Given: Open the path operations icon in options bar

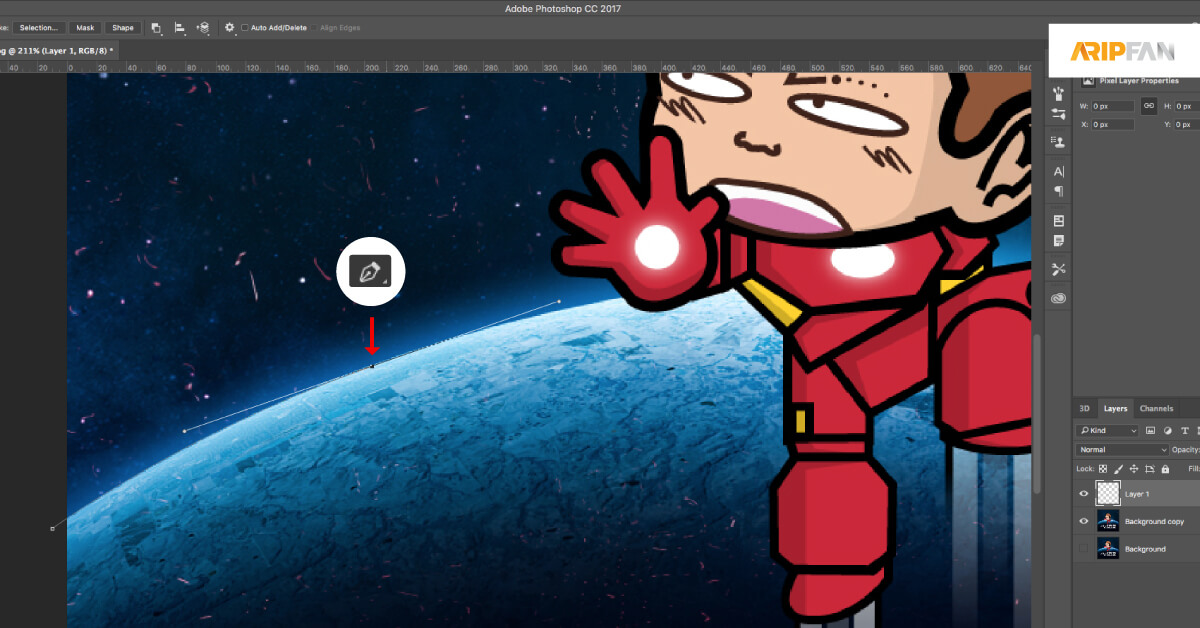Looking at the screenshot, I should [x=156, y=28].
